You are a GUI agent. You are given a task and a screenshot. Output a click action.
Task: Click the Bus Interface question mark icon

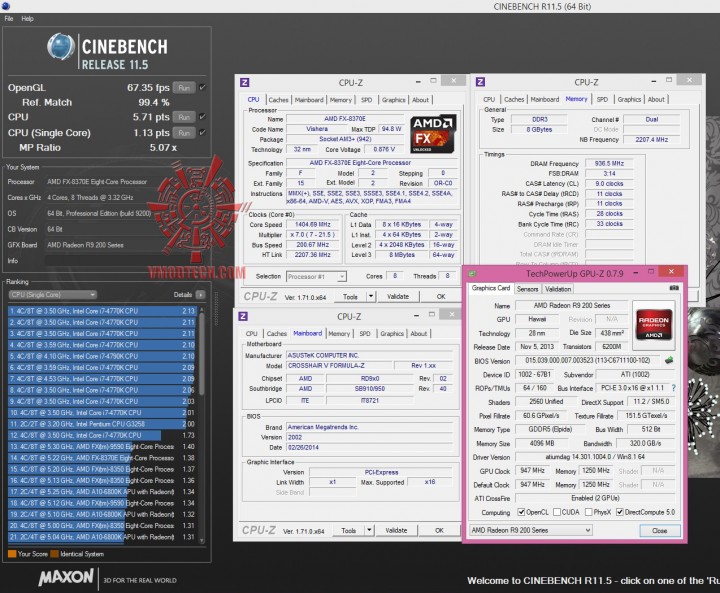(673, 388)
